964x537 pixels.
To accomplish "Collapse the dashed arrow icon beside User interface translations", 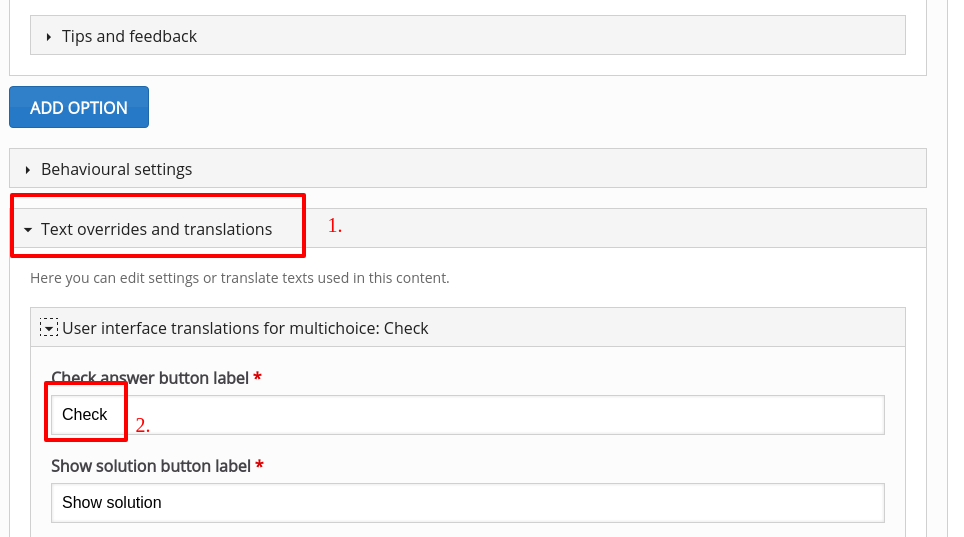I will pyautogui.click(x=49, y=328).
